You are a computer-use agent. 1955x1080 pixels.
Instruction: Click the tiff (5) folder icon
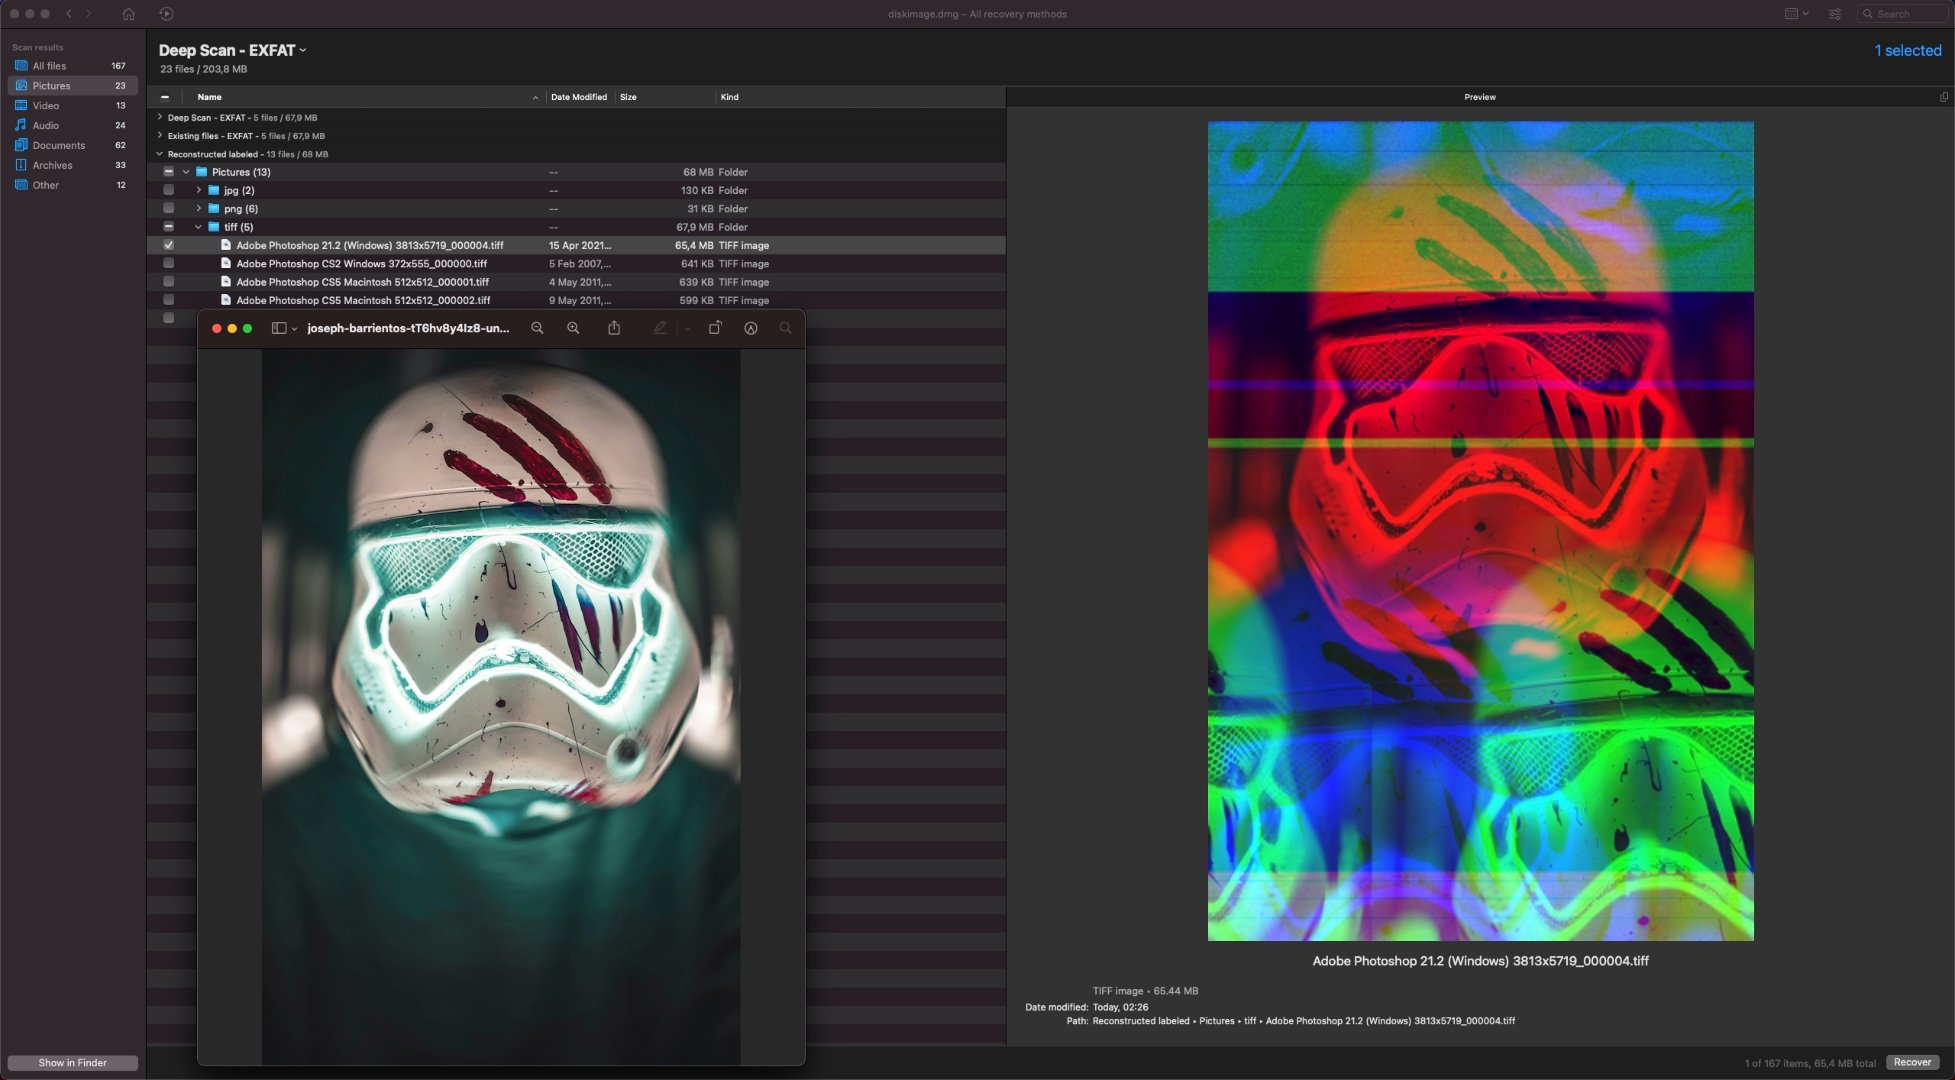(x=213, y=227)
